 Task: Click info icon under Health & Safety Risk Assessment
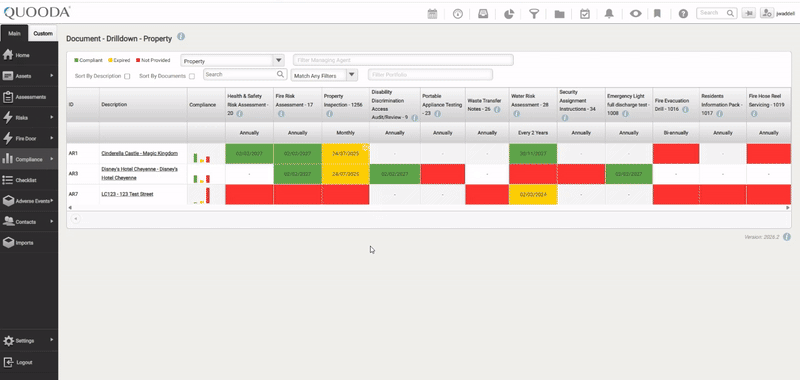coord(239,114)
